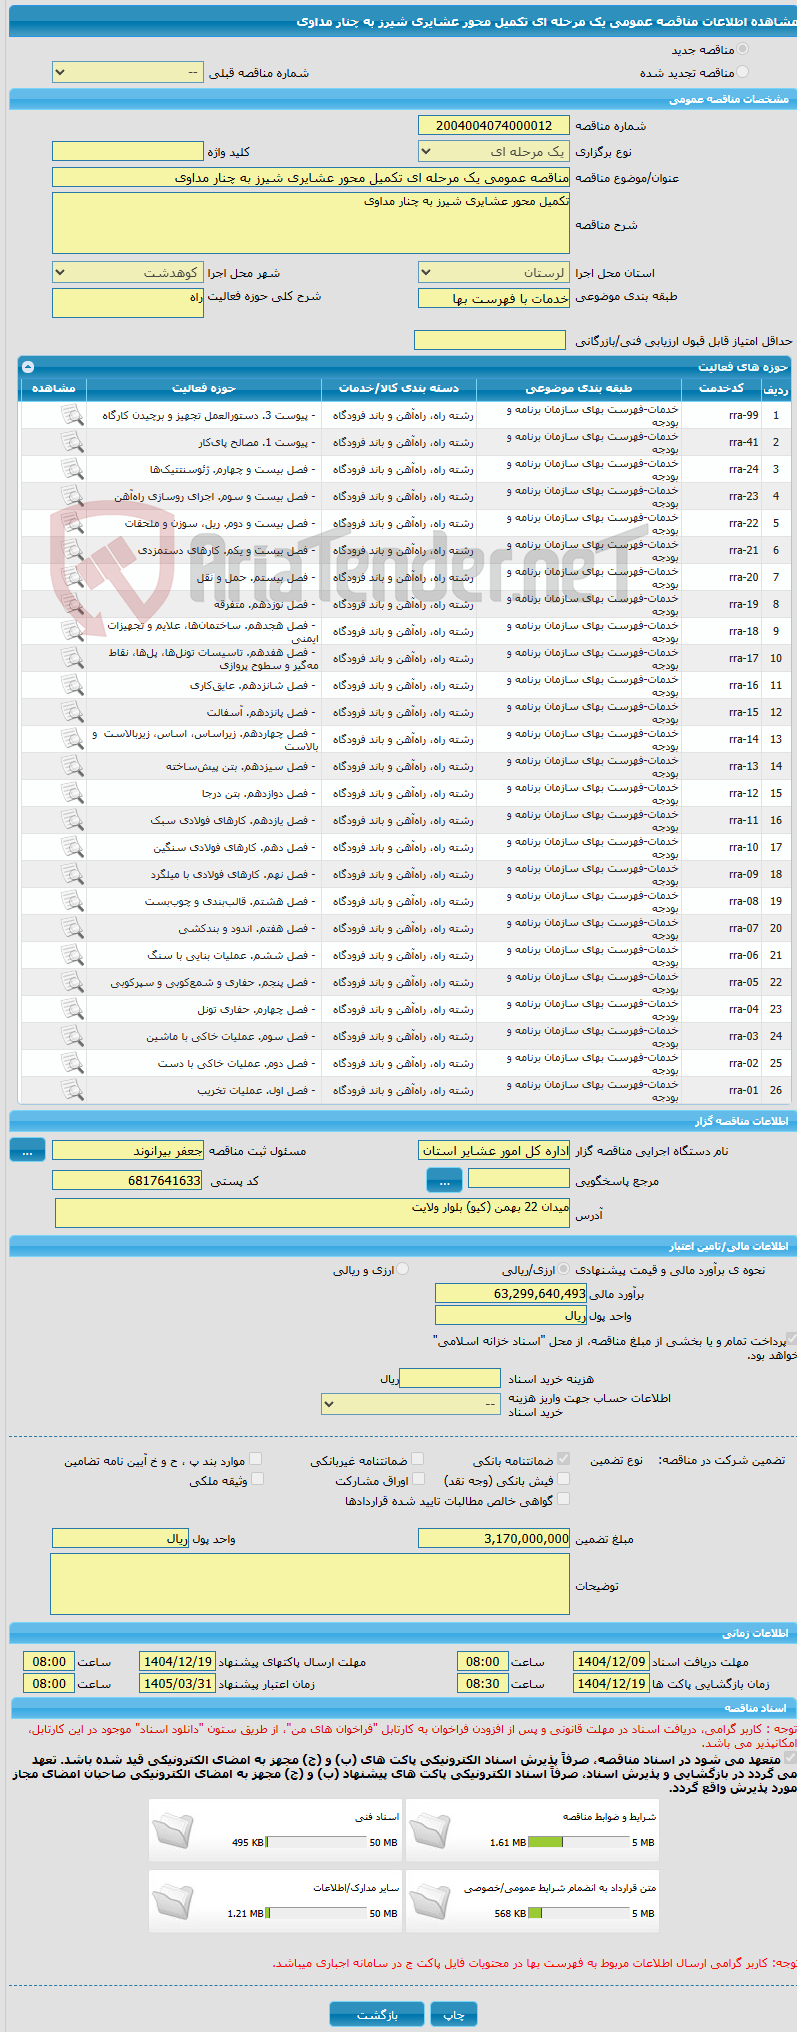Click the کلید واژه input field
Viewport: 797px width, 2032px height.
pyautogui.click(x=128, y=152)
